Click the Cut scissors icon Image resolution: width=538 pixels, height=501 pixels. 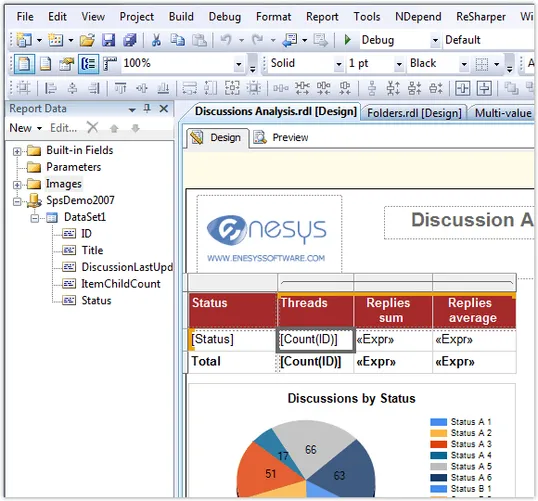pos(156,40)
